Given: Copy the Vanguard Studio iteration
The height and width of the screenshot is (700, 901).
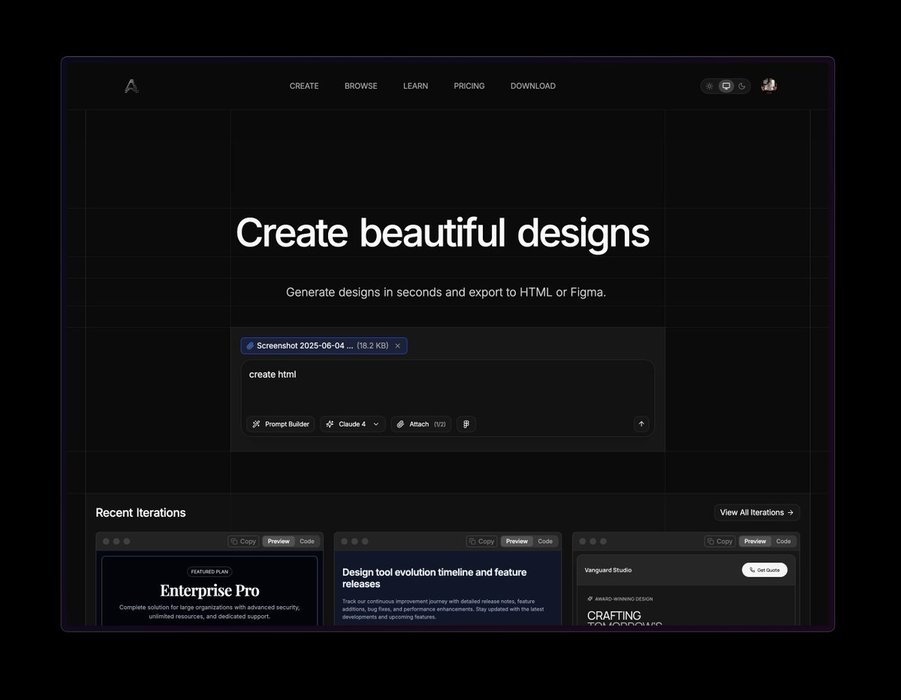Looking at the screenshot, I should [x=720, y=541].
